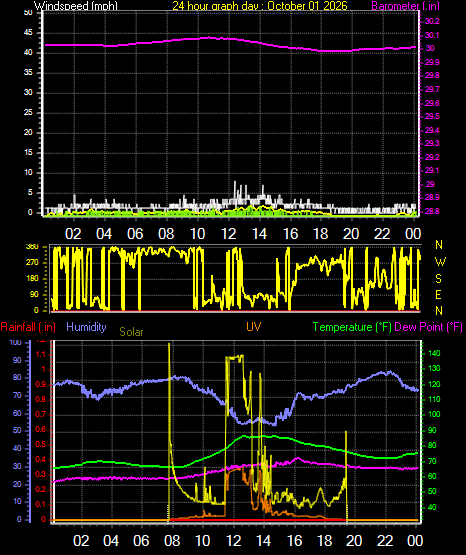Click the 120 temperature axis value
The width and height of the screenshot is (466, 555).
point(434,384)
